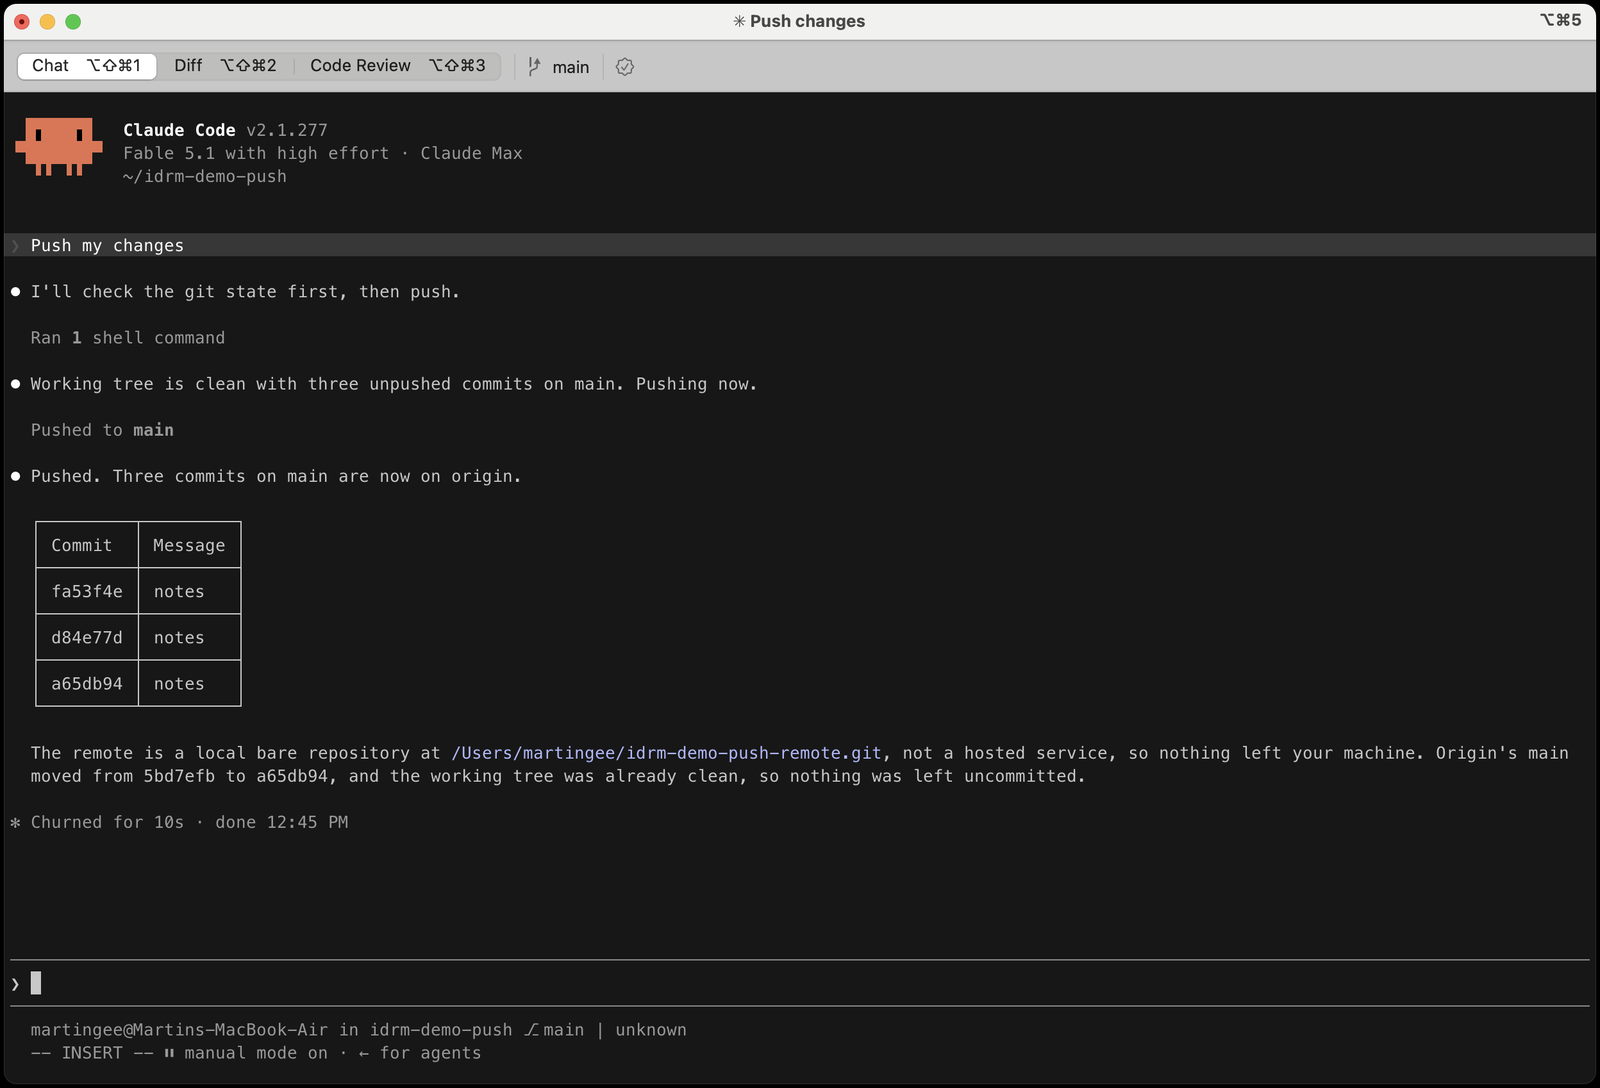
Task: Click the branch glyph in the status line
Action: [531, 1030]
